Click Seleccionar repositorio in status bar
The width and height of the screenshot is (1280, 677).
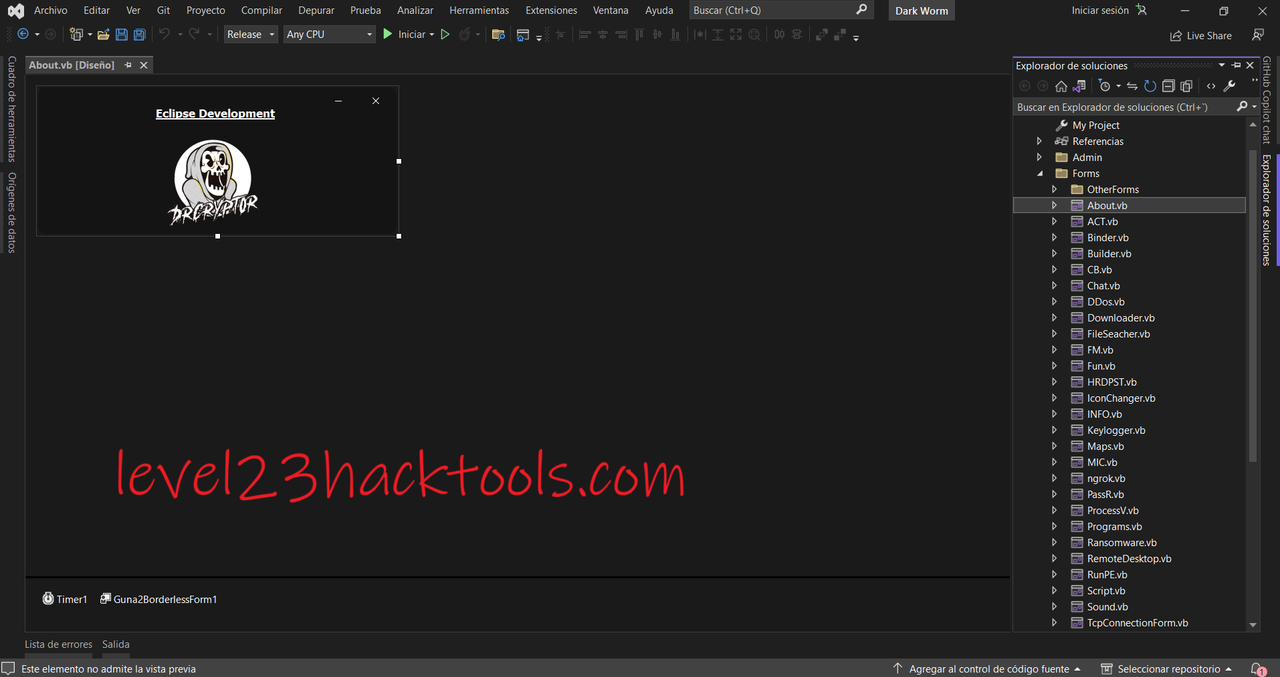(x=1168, y=668)
